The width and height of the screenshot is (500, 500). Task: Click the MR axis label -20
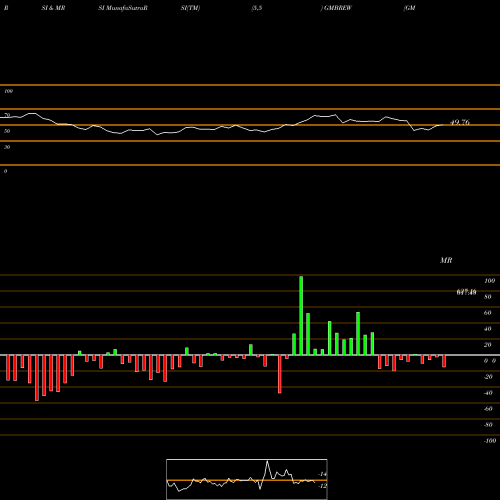[488, 377]
